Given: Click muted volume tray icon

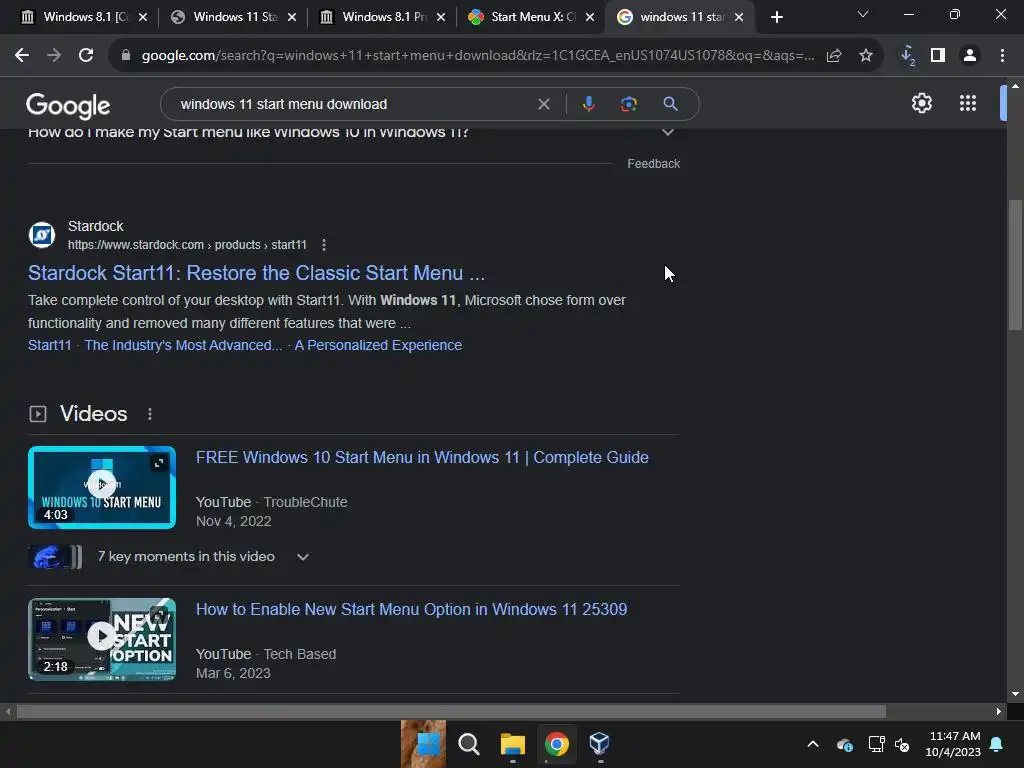Looking at the screenshot, I should click(x=903, y=744).
